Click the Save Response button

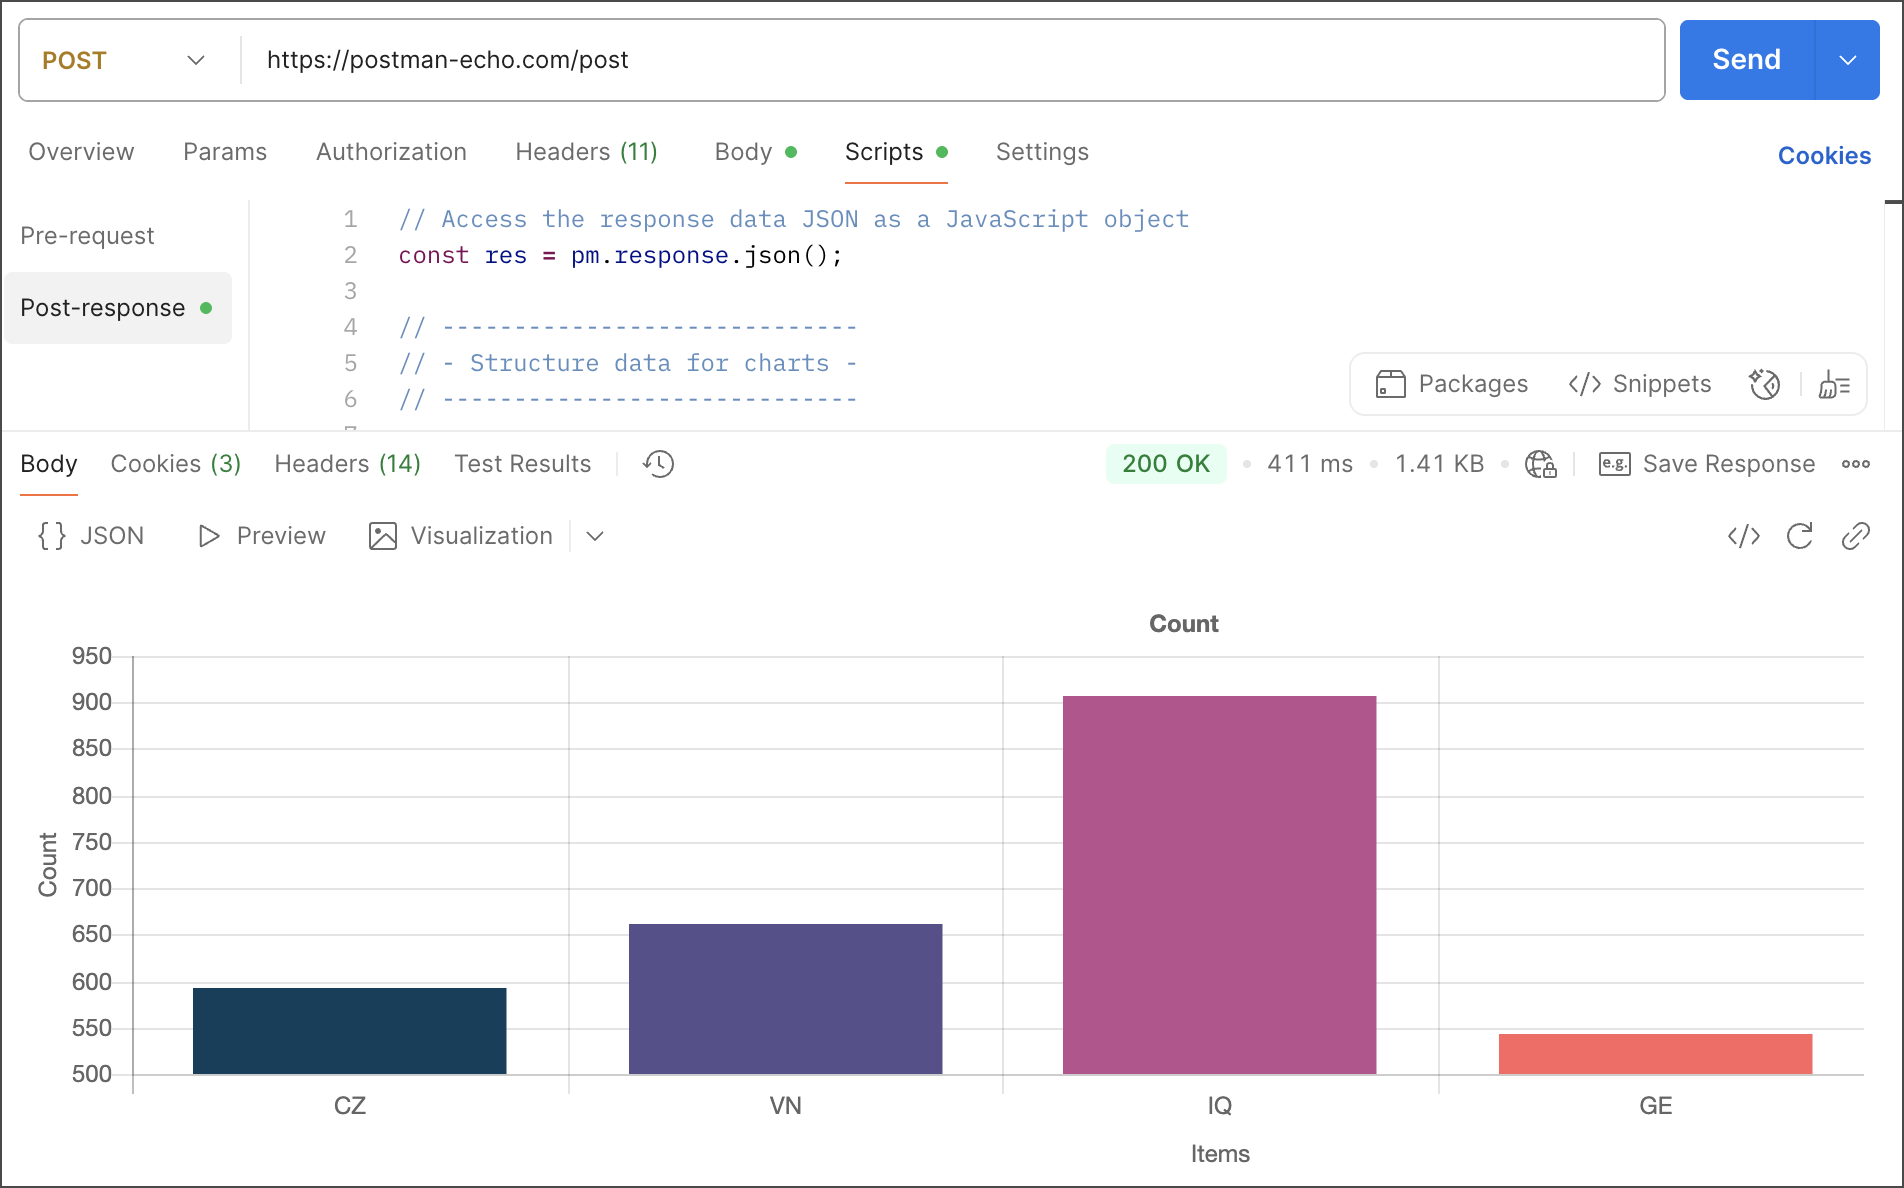[x=1707, y=464]
